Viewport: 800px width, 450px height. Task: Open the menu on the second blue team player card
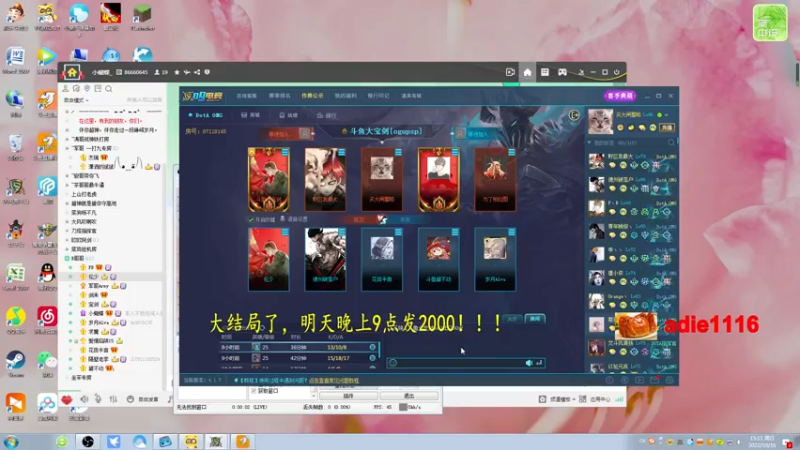342,232
